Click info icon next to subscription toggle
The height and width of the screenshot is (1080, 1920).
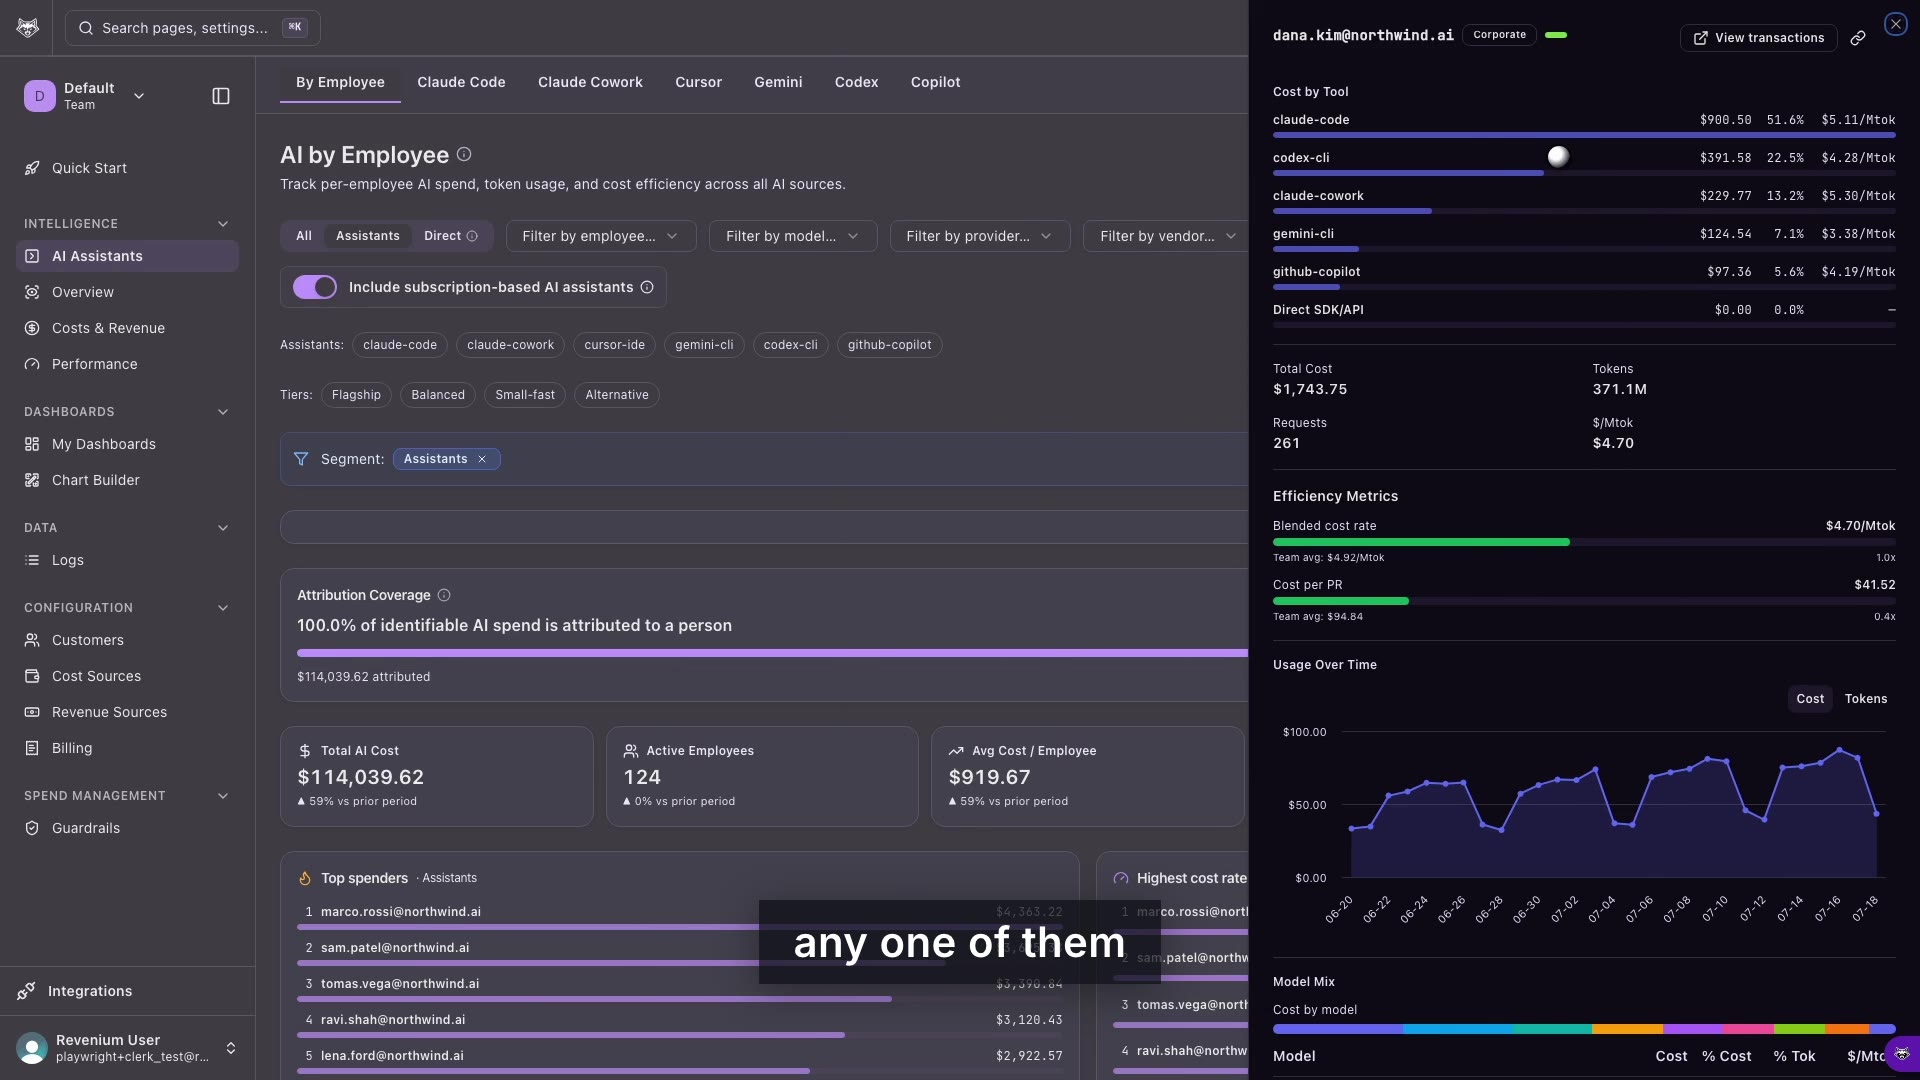click(647, 288)
